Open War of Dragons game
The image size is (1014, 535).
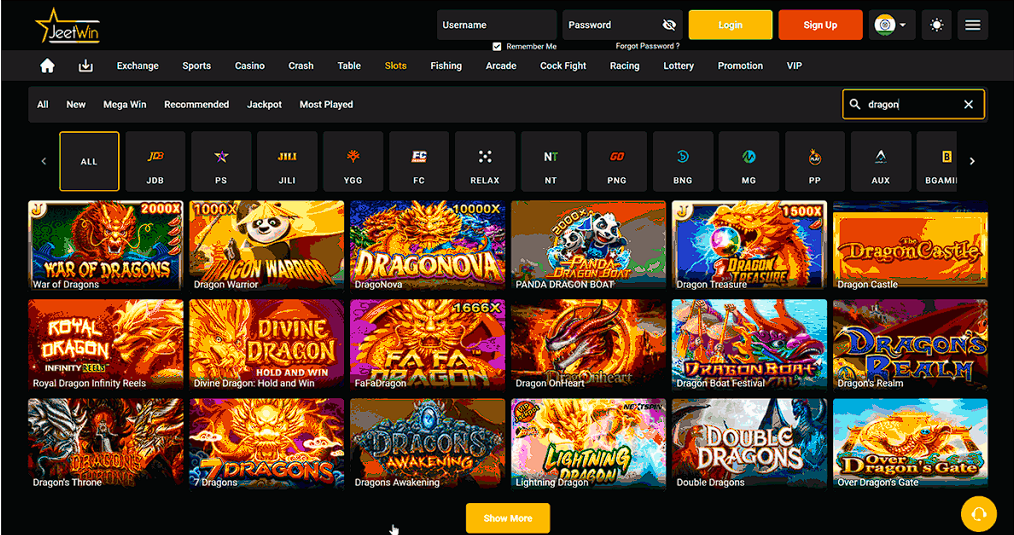coord(105,245)
